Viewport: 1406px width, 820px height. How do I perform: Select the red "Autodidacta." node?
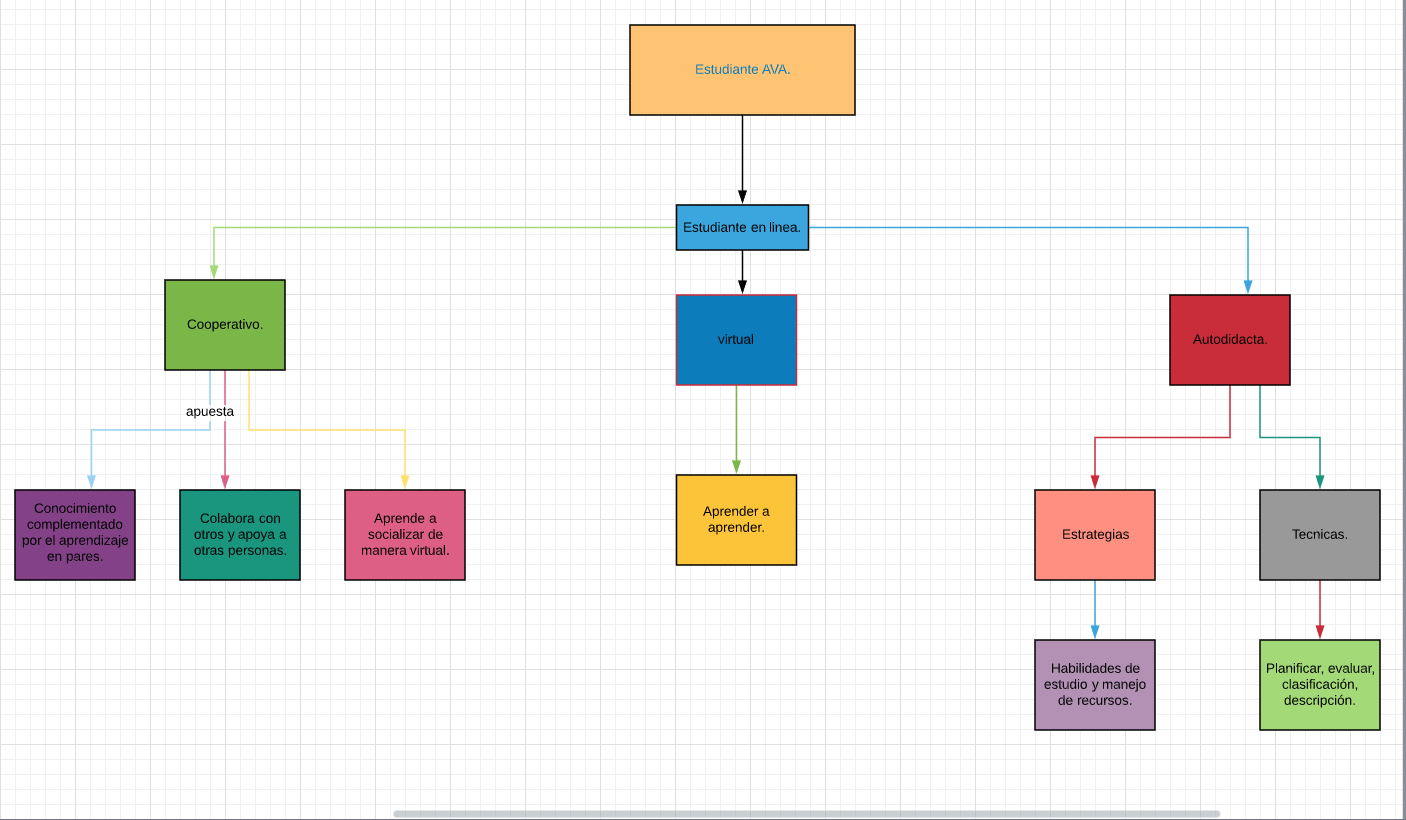(1230, 339)
